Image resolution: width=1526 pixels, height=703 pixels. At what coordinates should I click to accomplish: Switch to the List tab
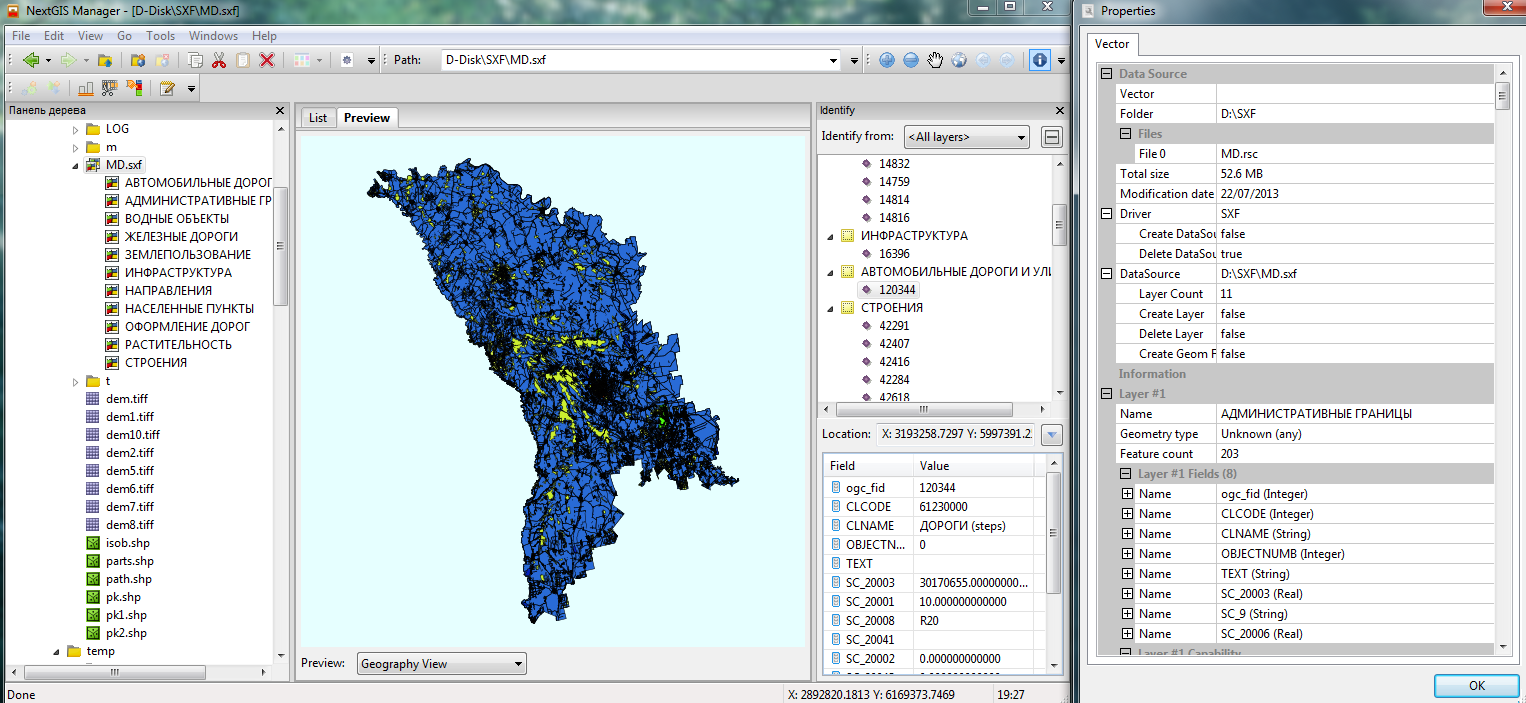pos(318,118)
